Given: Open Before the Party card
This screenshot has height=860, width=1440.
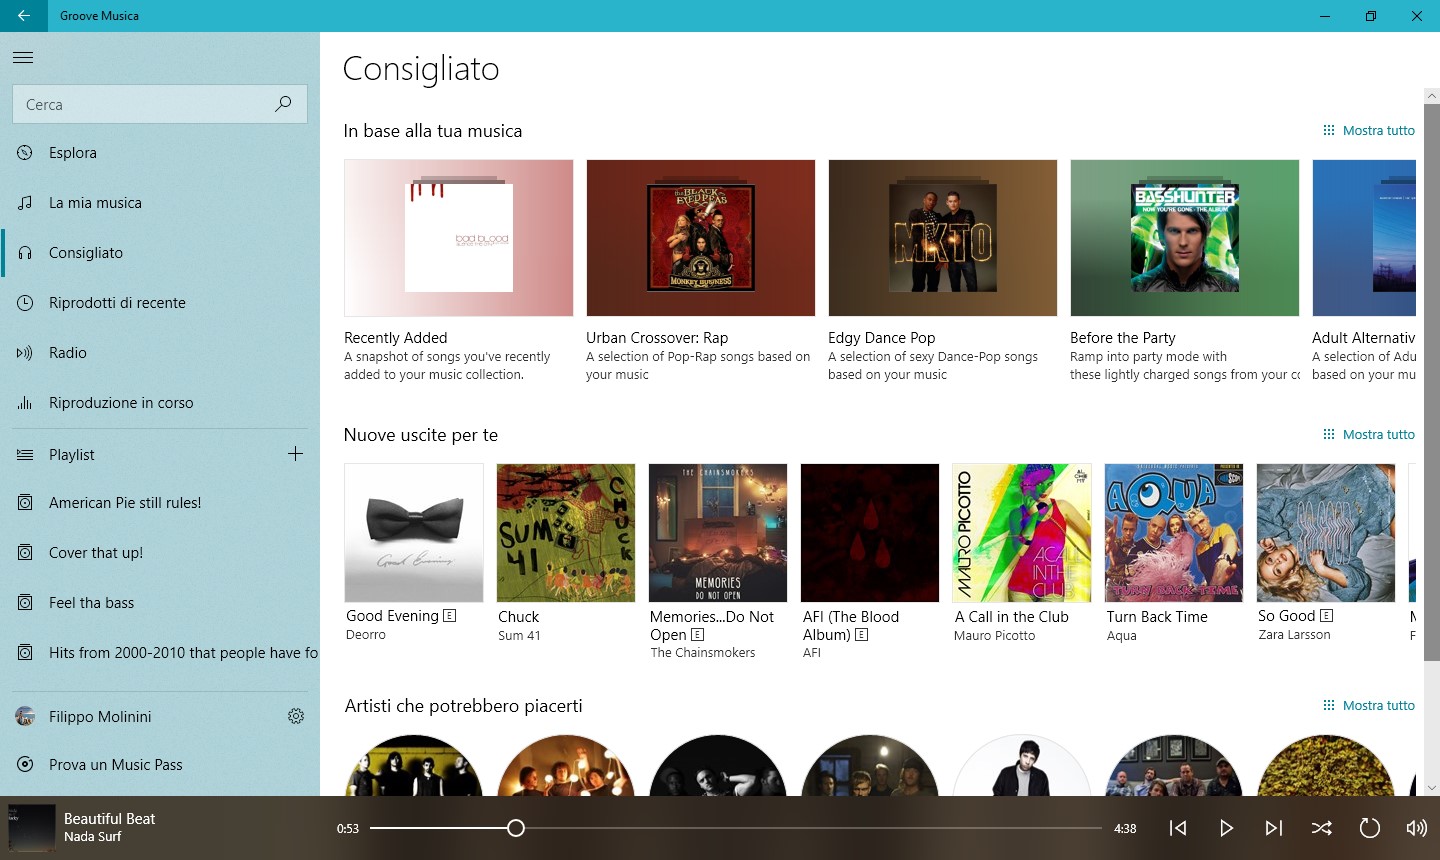Looking at the screenshot, I should [1185, 271].
